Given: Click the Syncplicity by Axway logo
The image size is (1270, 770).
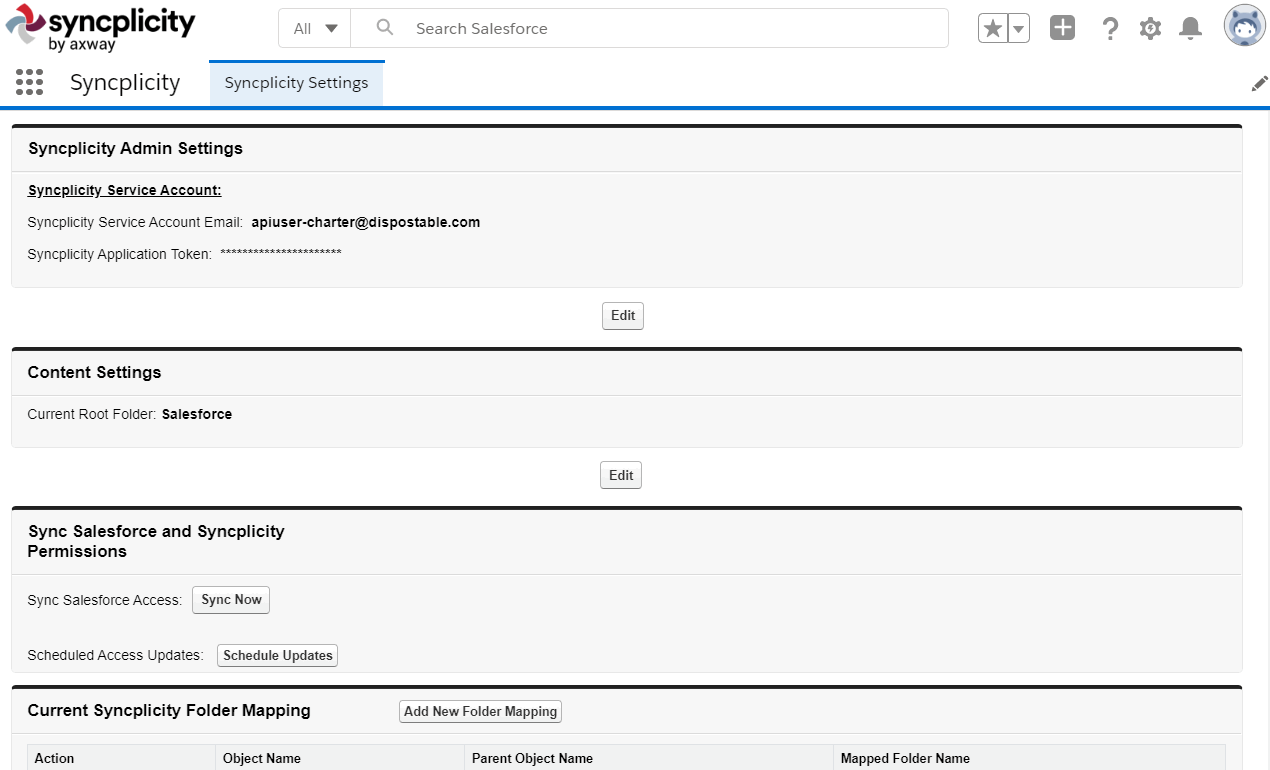Looking at the screenshot, I should pyautogui.click(x=100, y=27).
